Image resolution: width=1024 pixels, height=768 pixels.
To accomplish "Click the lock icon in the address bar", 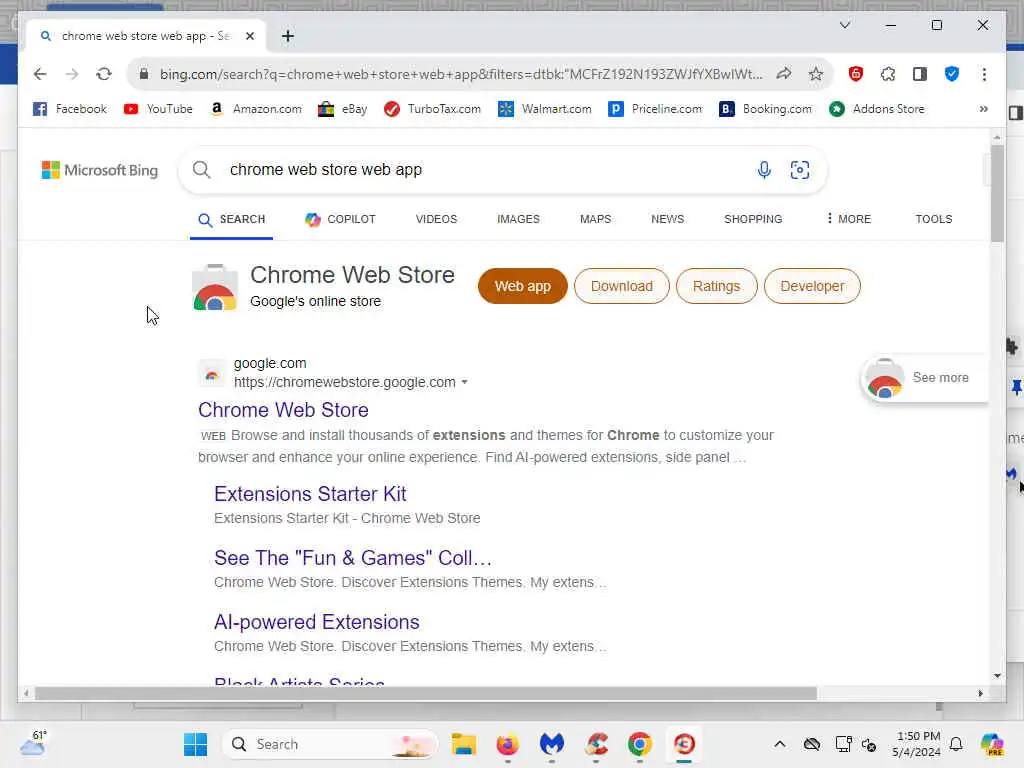I will (x=144, y=74).
